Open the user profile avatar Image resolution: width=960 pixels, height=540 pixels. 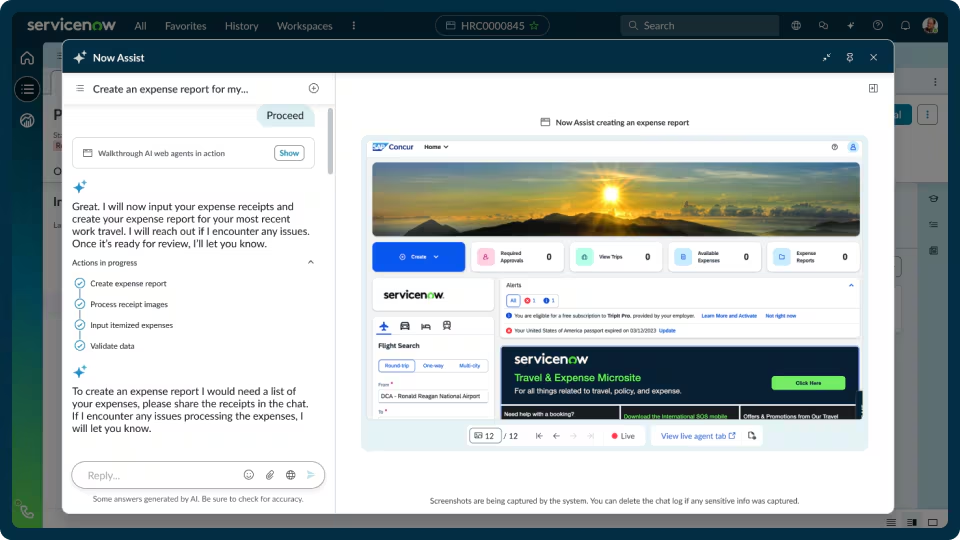930,26
